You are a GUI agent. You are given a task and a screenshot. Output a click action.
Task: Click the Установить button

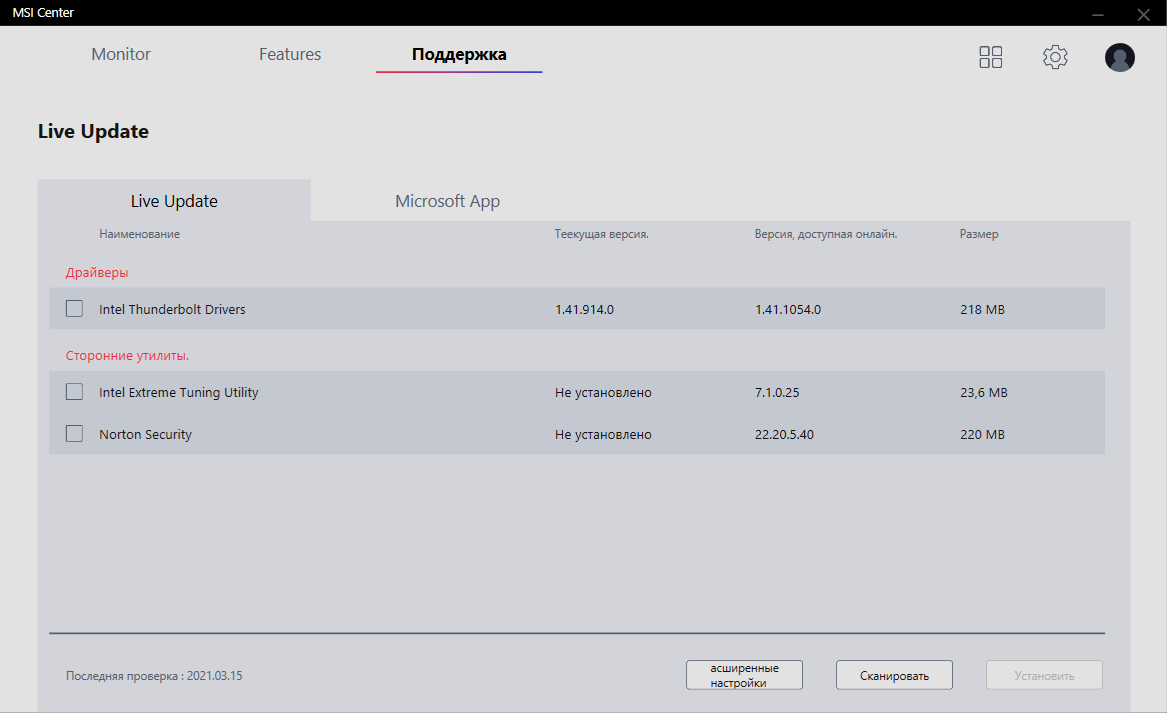[x=1044, y=675]
